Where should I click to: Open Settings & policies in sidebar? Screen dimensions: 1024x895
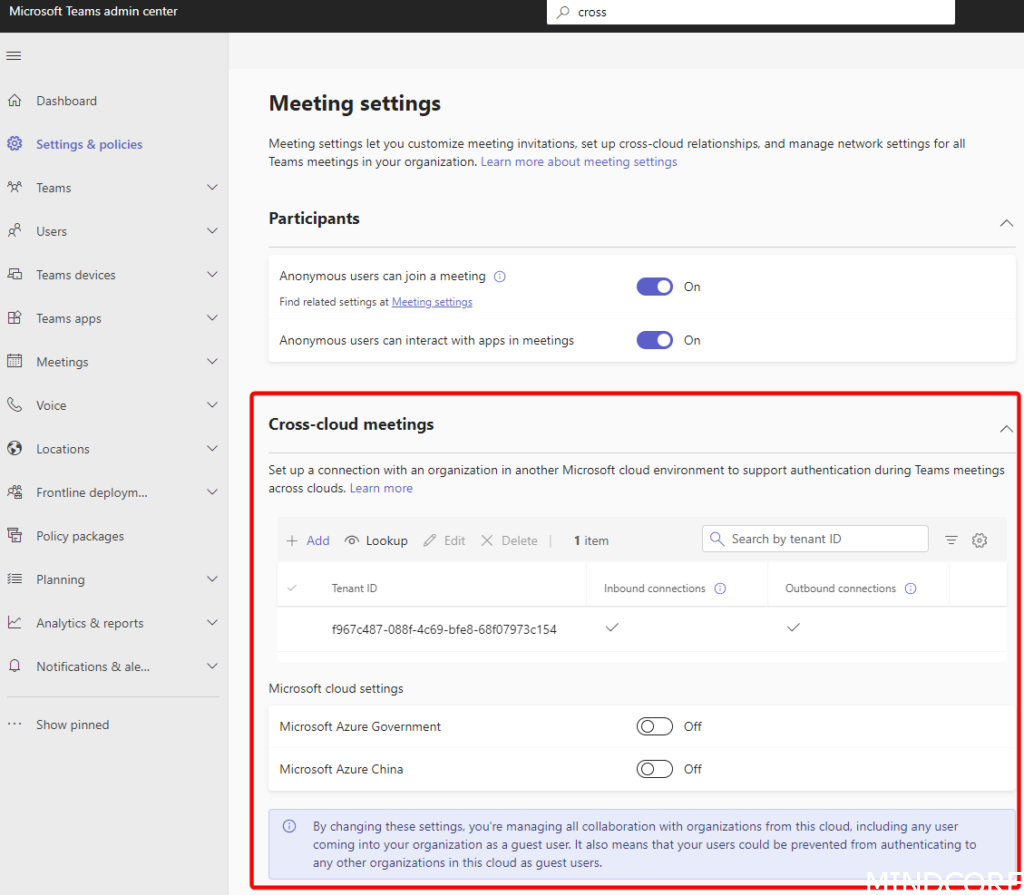click(89, 144)
